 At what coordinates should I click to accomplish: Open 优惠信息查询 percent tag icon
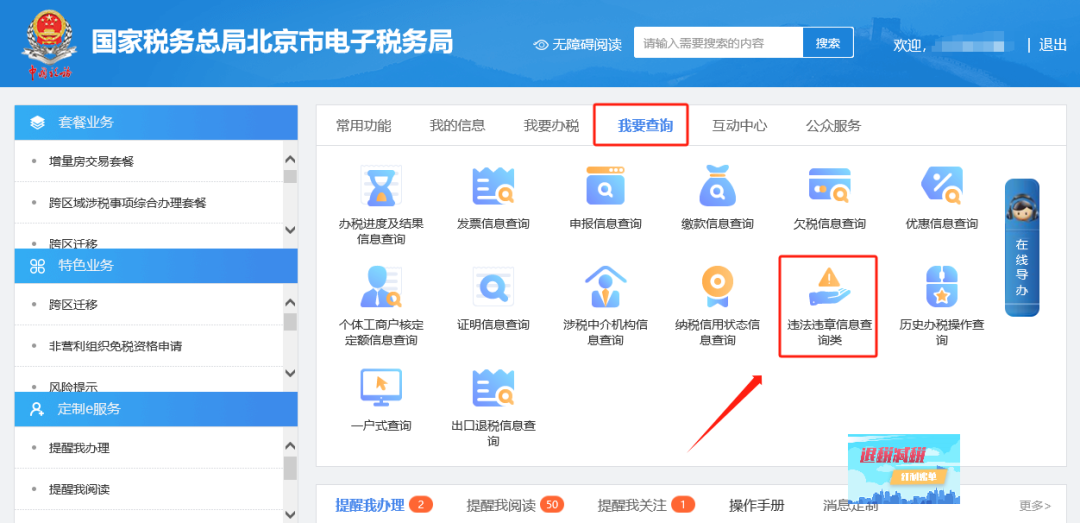click(942, 186)
